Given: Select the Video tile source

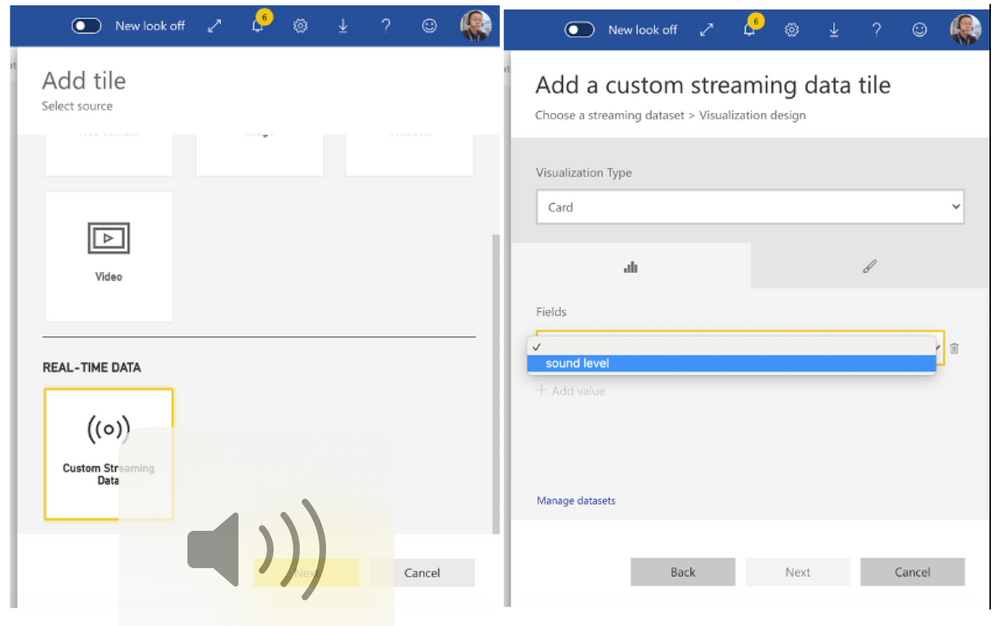Looking at the screenshot, I should [x=109, y=256].
